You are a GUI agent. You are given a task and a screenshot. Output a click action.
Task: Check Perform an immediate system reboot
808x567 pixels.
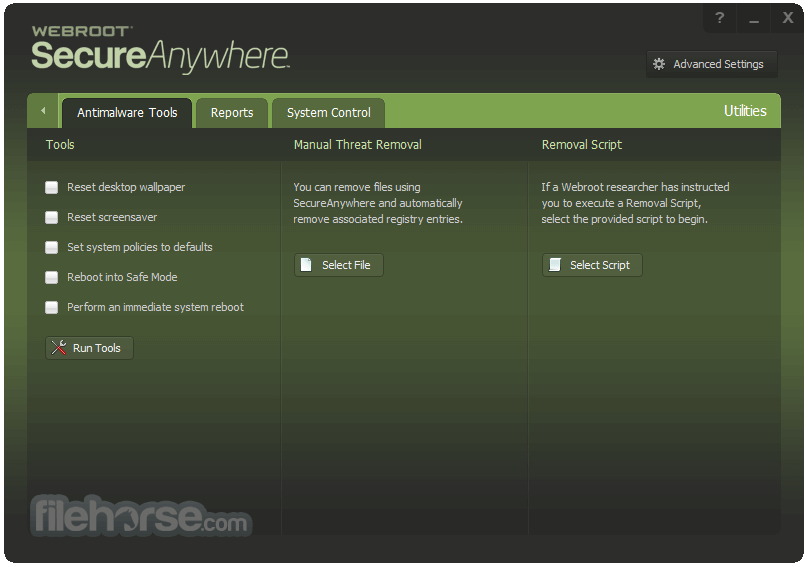[52, 307]
